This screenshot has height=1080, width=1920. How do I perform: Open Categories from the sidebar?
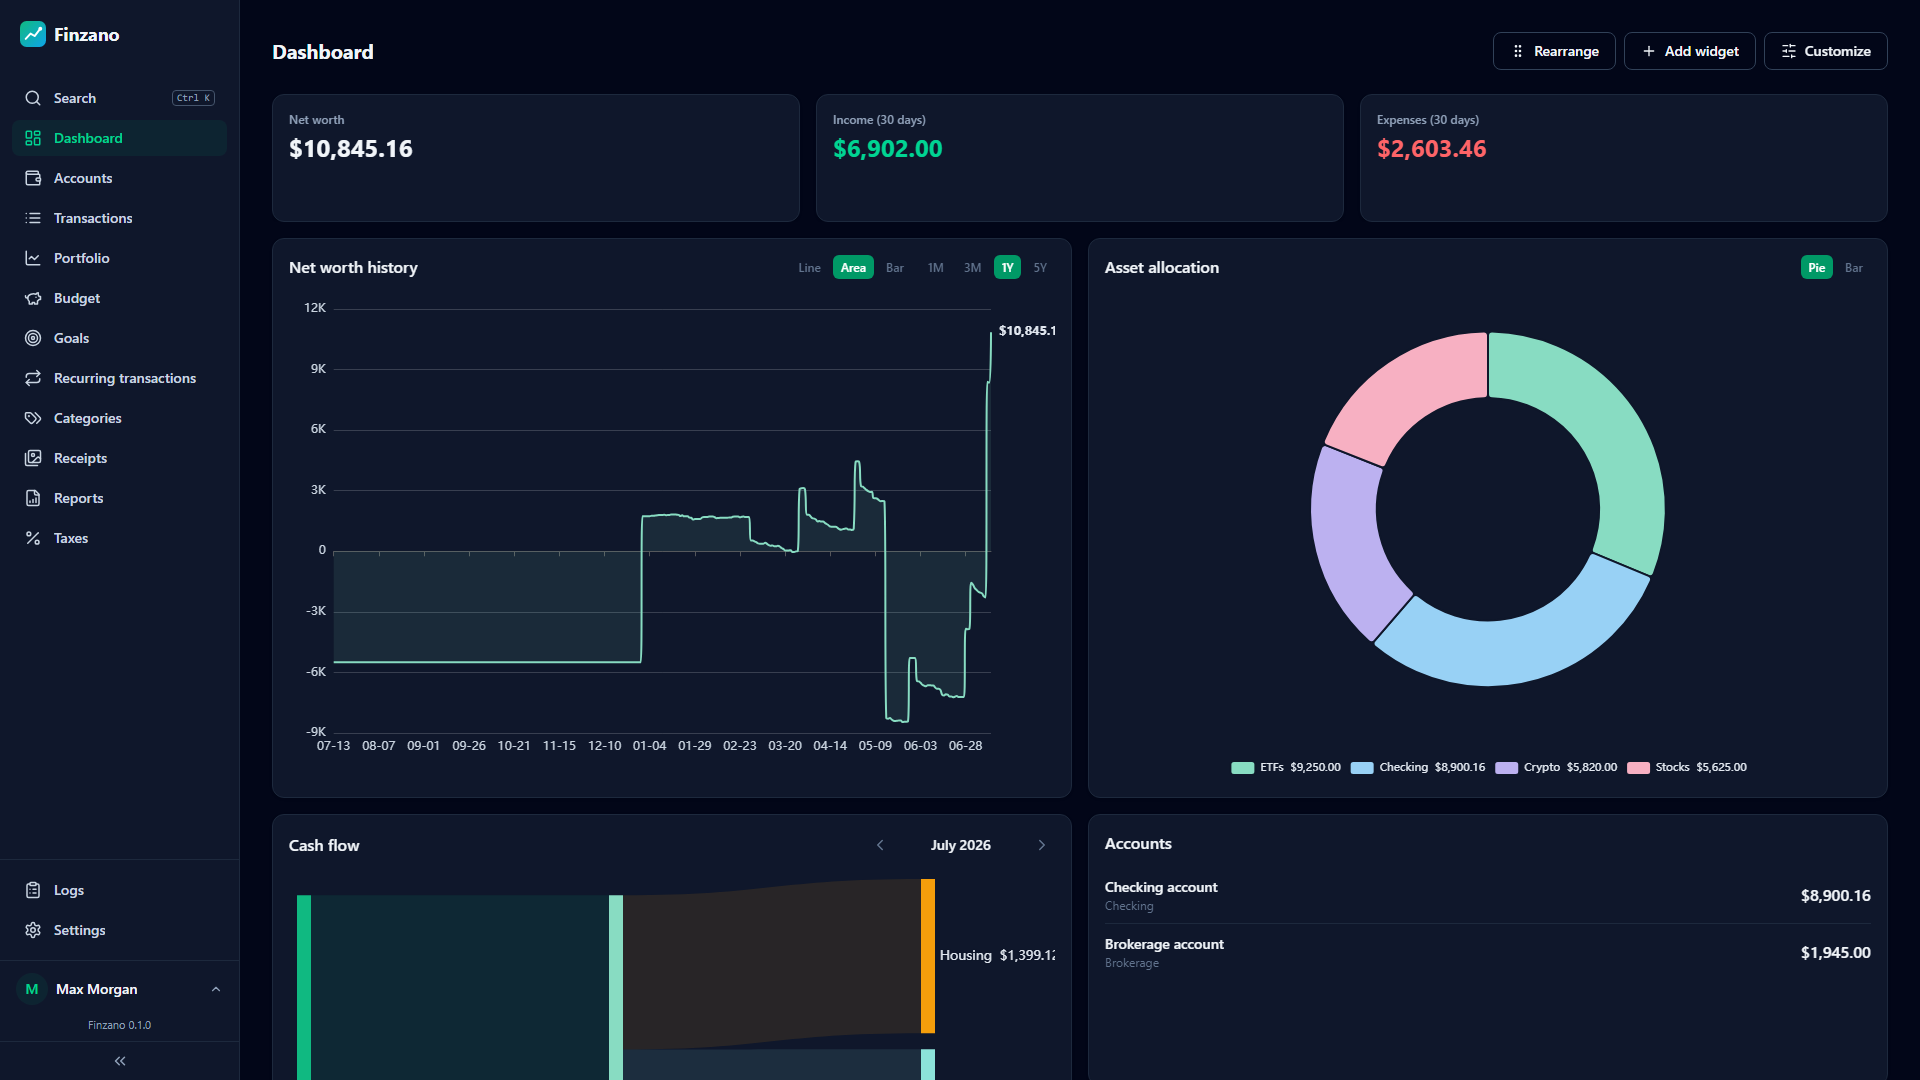pyautogui.click(x=120, y=418)
